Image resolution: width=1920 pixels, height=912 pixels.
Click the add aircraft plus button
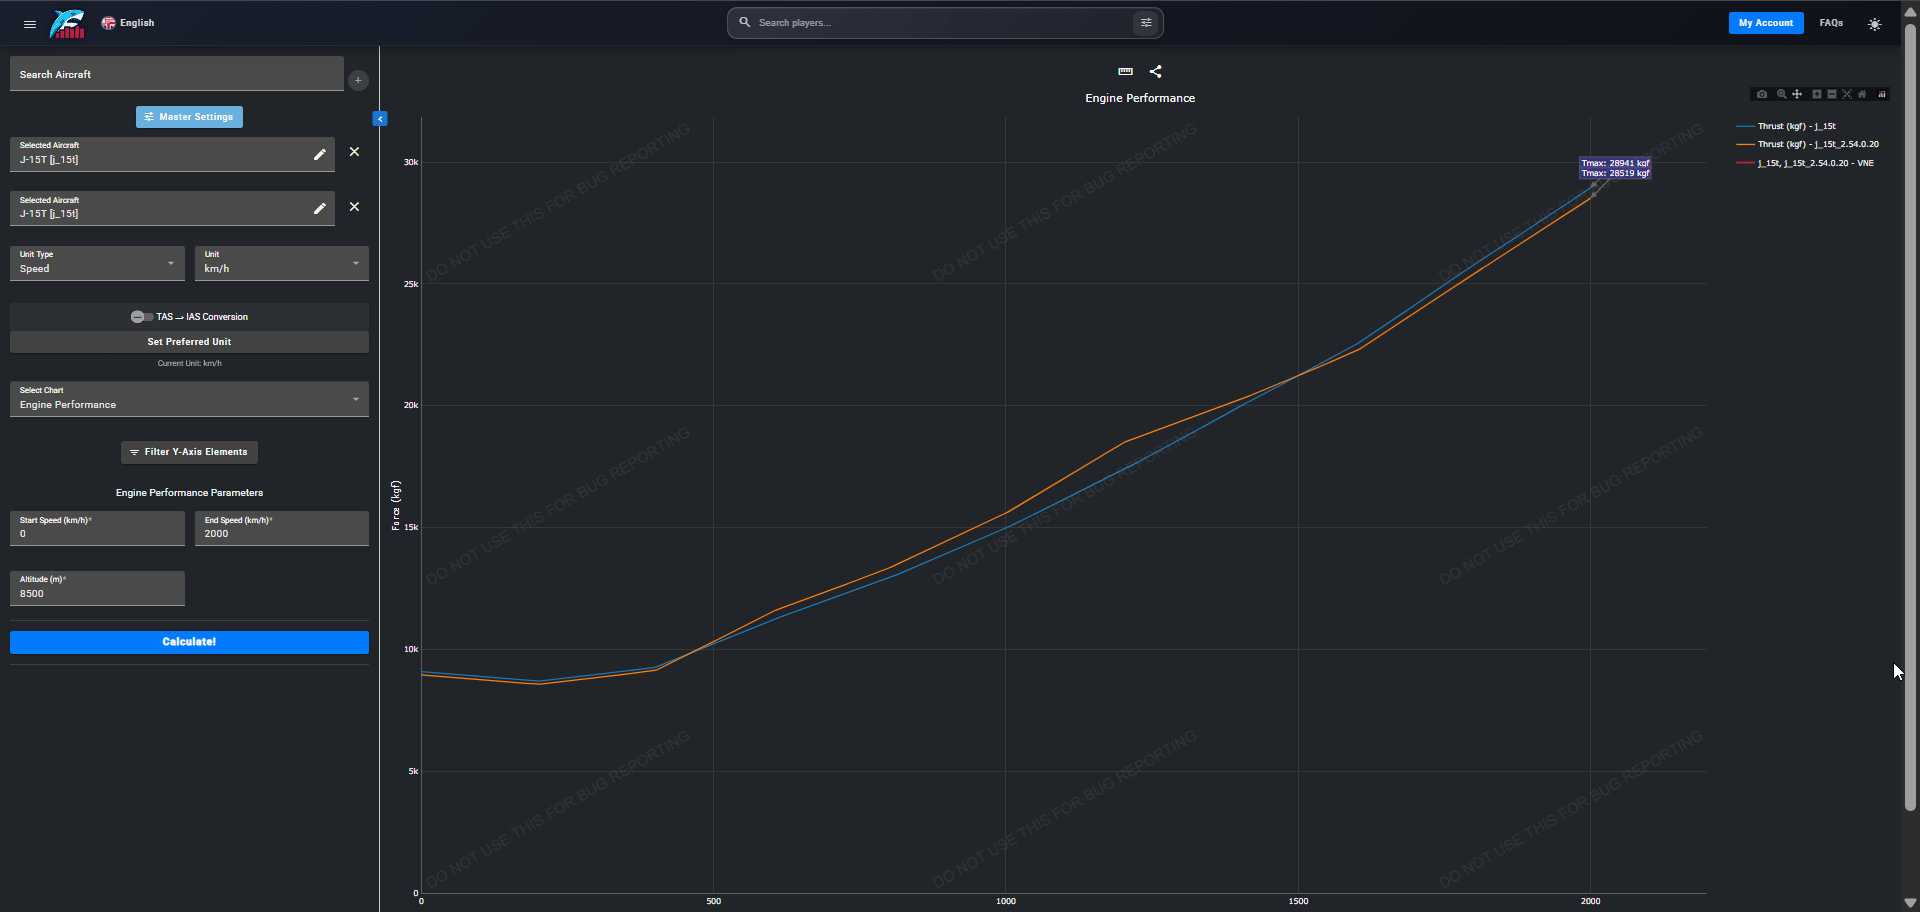pyautogui.click(x=358, y=80)
